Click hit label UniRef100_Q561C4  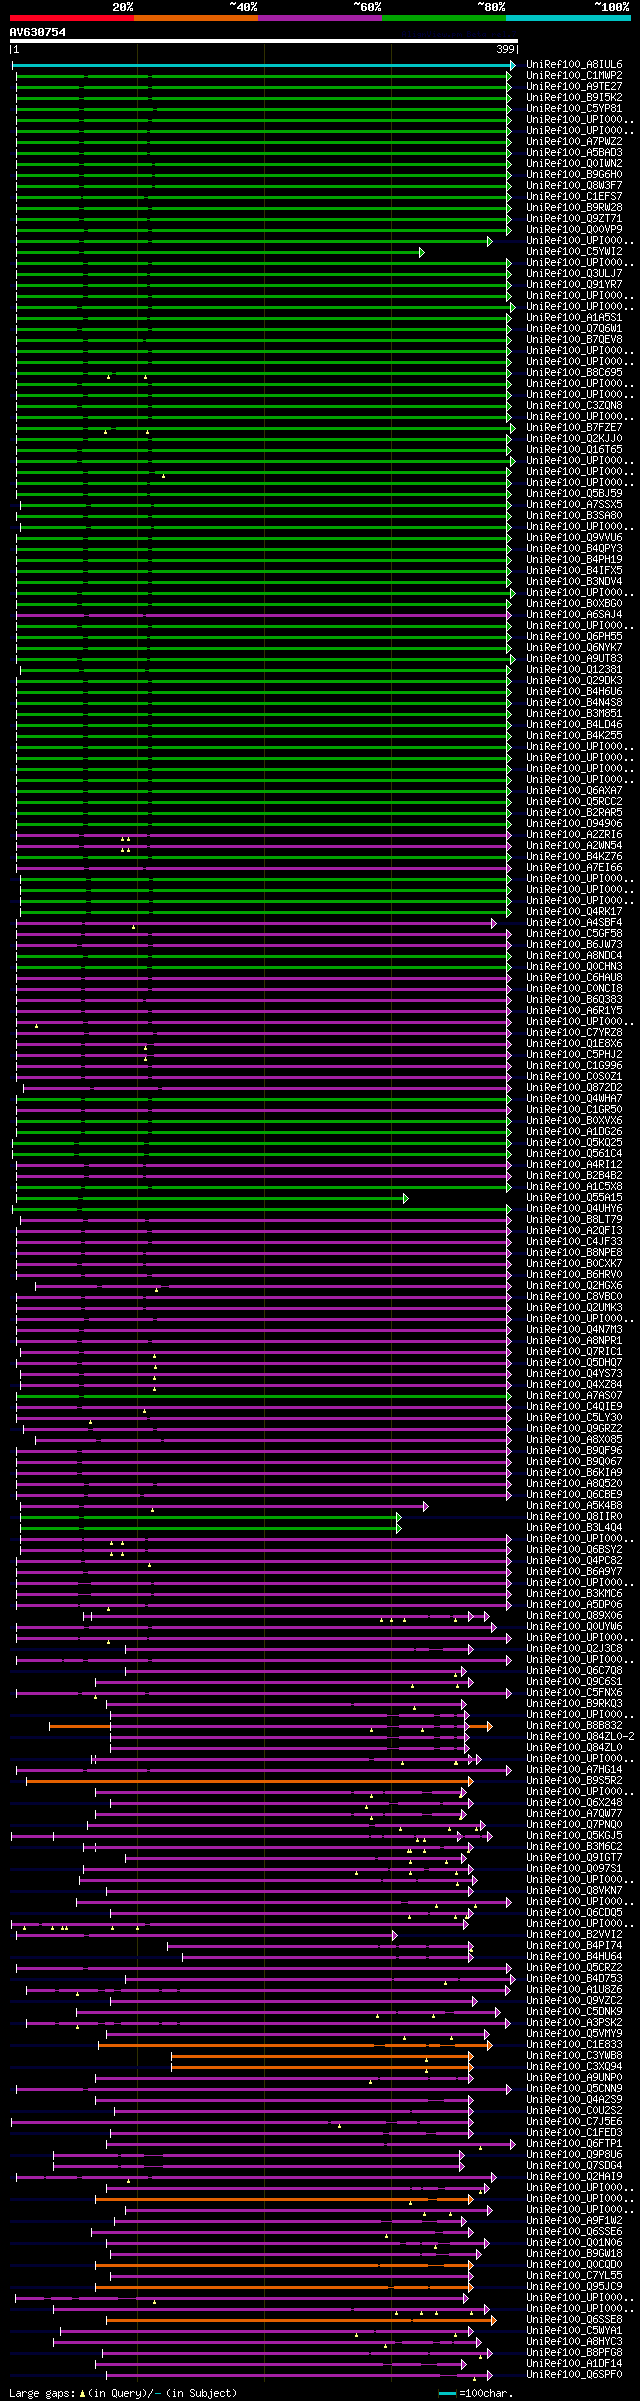click(x=574, y=1153)
